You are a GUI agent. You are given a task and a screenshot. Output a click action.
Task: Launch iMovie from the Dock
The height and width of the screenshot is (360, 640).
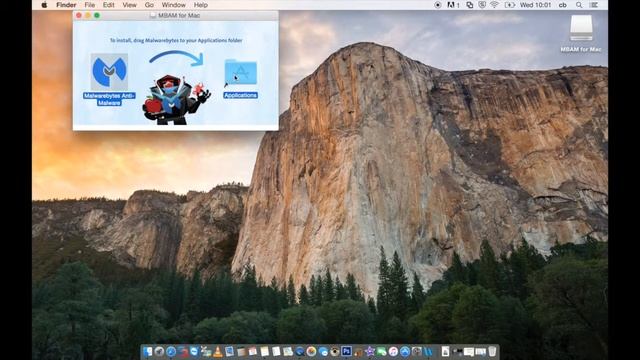pyautogui.click(x=370, y=351)
